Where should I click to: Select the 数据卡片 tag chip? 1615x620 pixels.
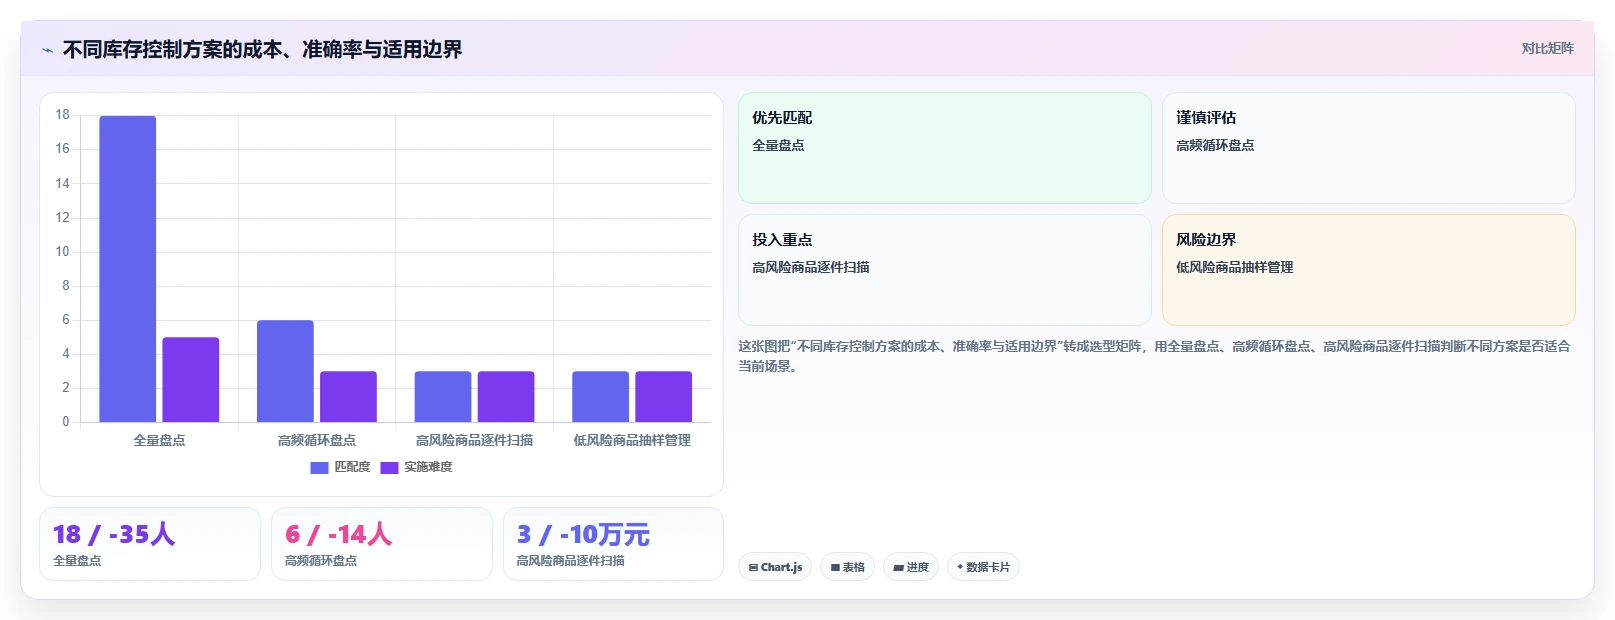click(983, 567)
